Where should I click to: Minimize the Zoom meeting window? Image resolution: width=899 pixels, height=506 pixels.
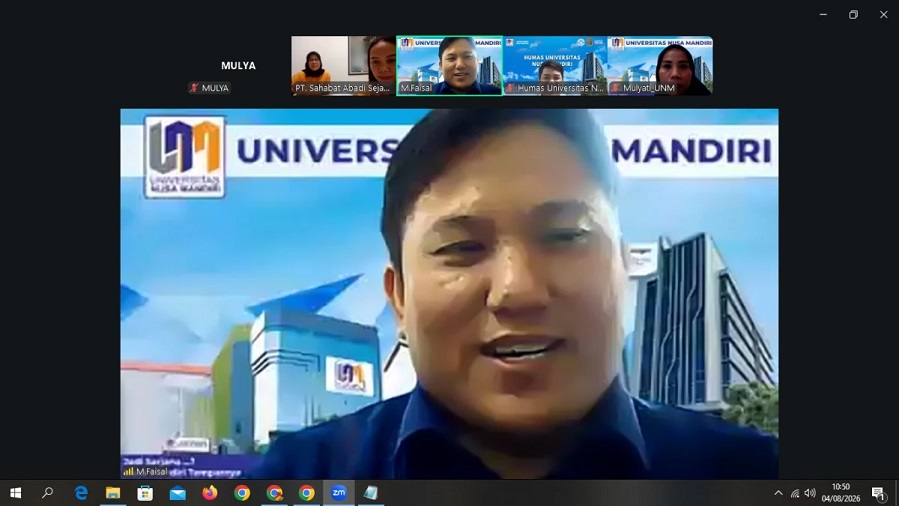tap(823, 14)
